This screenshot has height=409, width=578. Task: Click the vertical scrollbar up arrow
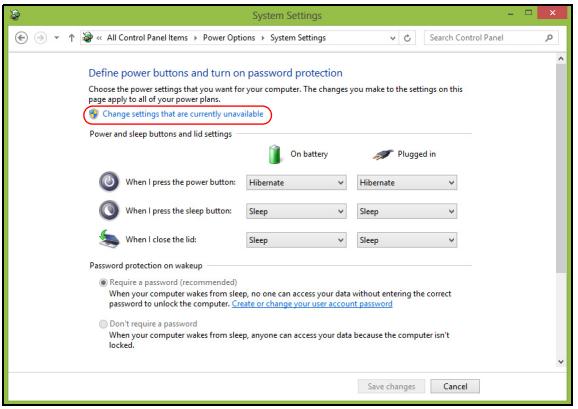point(561,59)
